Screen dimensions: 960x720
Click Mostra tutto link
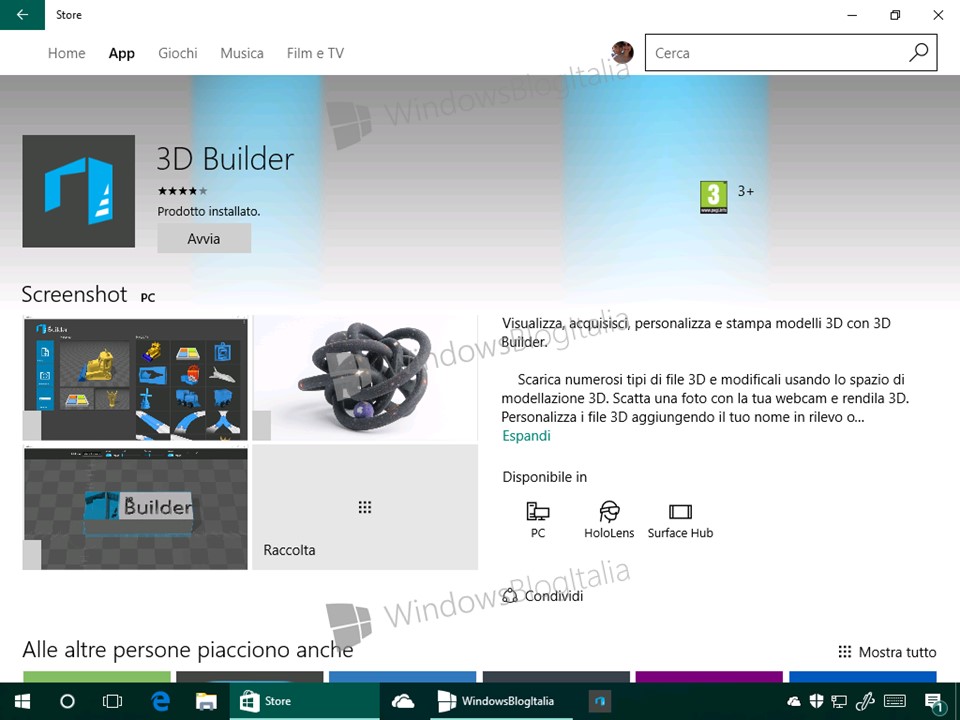click(x=887, y=652)
